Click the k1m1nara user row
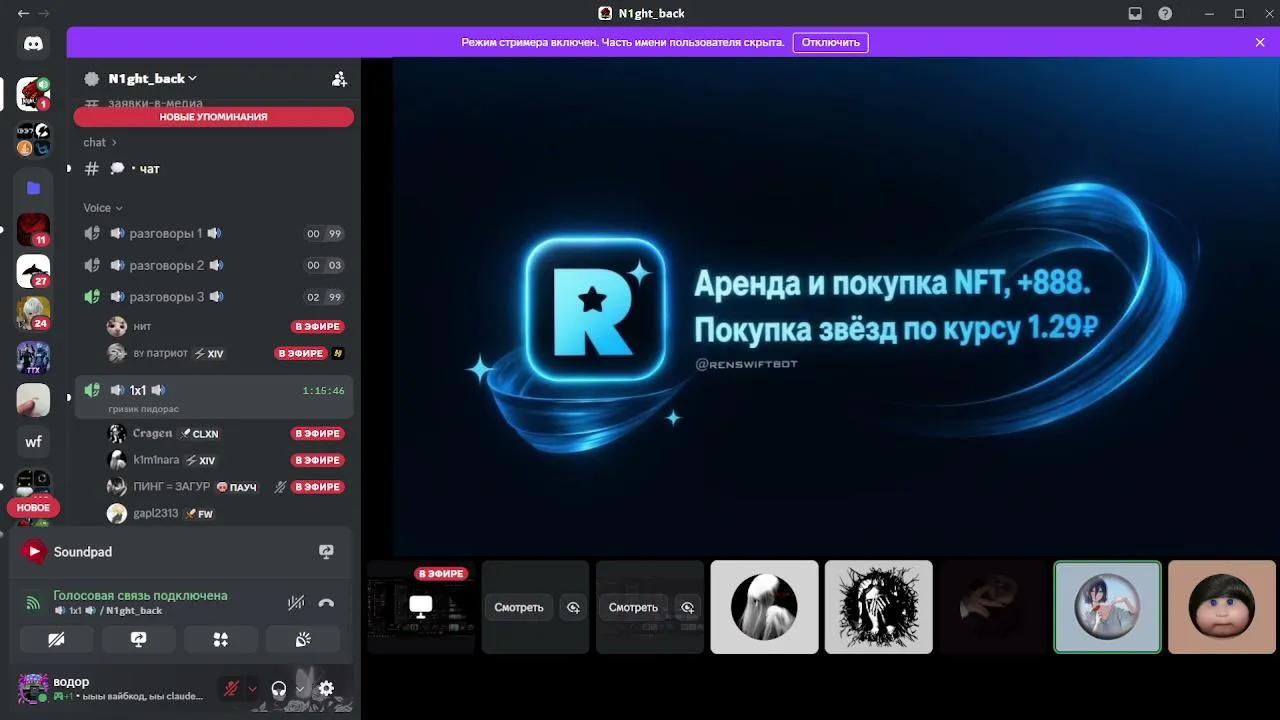 (226, 460)
